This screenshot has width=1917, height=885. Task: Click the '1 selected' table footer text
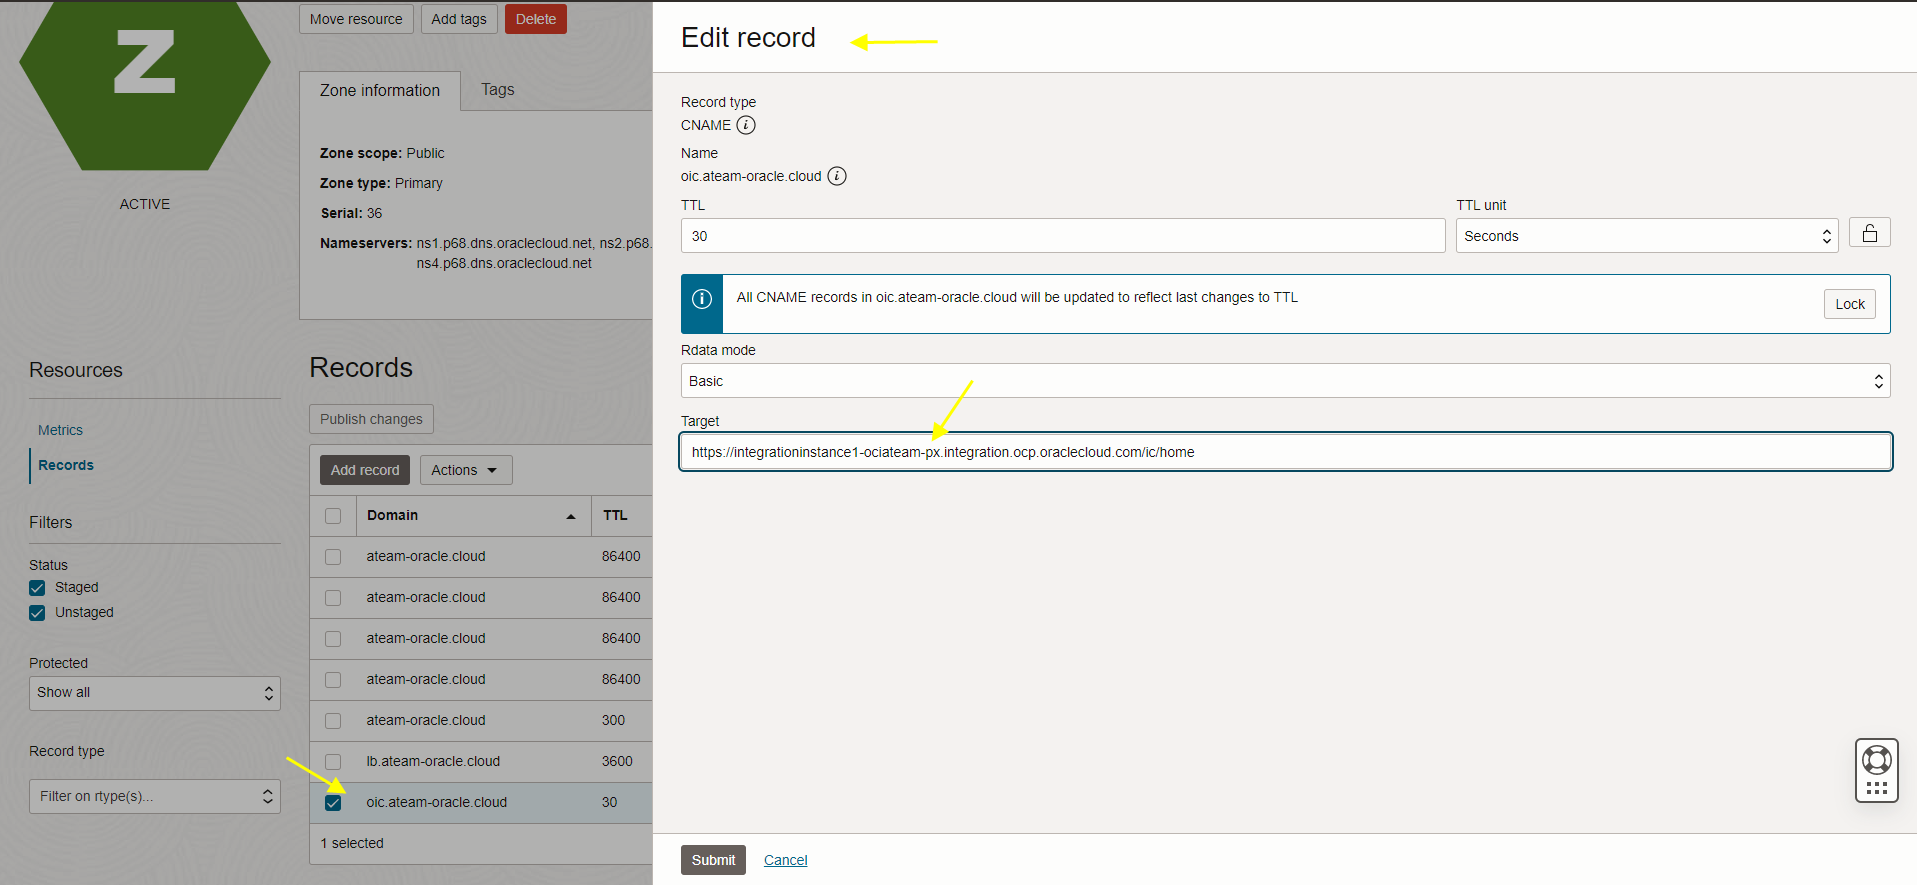tap(352, 843)
